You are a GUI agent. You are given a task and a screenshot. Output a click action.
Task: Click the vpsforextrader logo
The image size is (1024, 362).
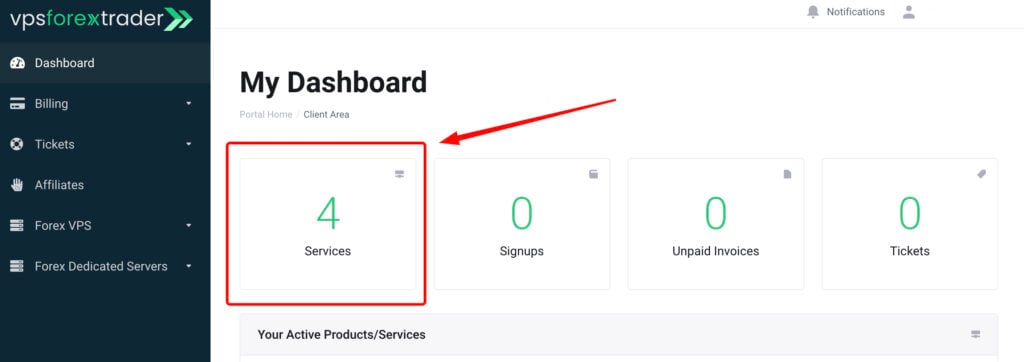pyautogui.click(x=101, y=18)
